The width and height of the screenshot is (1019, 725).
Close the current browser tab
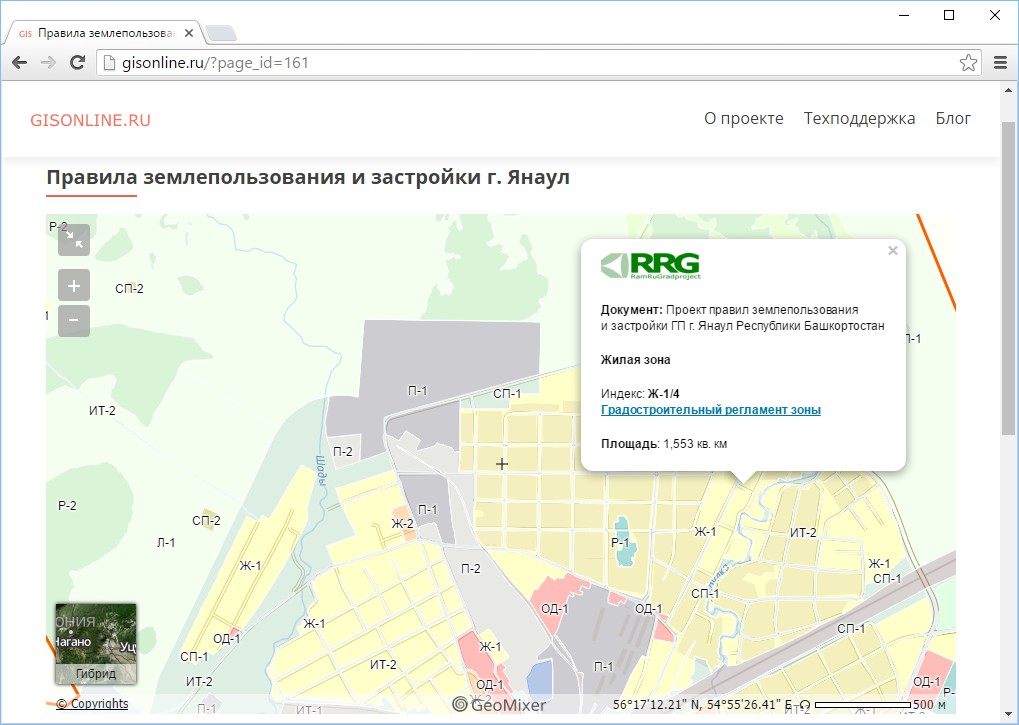click(x=189, y=32)
